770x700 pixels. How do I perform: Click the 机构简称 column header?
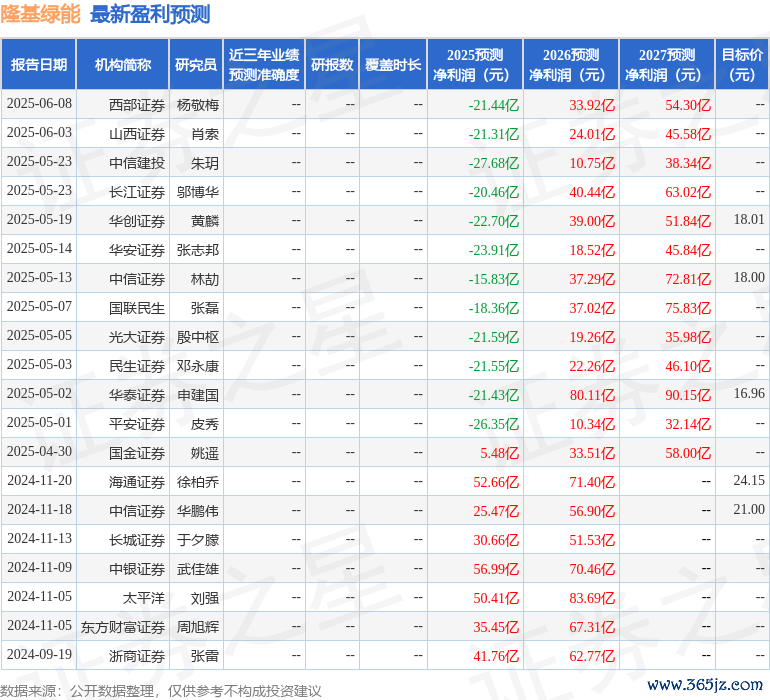tap(123, 65)
